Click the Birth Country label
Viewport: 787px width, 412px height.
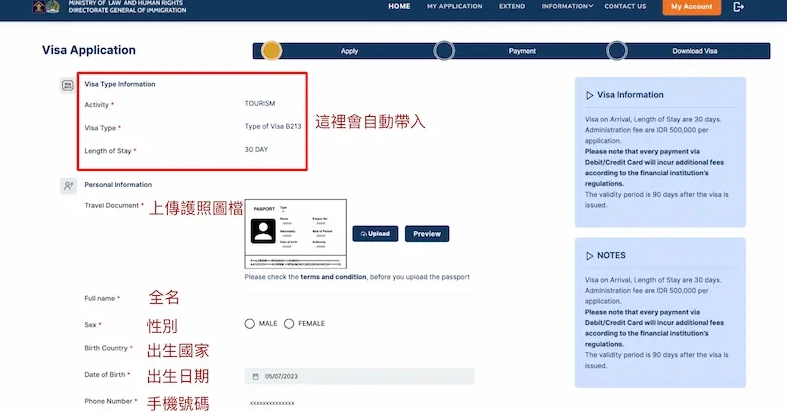106,348
